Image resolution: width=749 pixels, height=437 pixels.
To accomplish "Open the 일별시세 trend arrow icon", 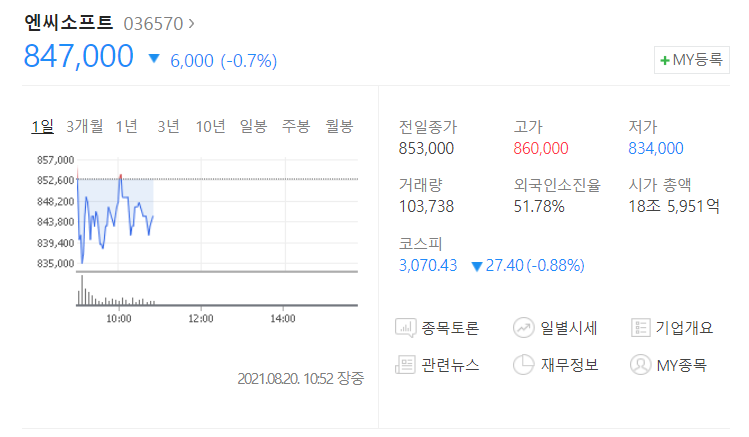I will [524, 328].
